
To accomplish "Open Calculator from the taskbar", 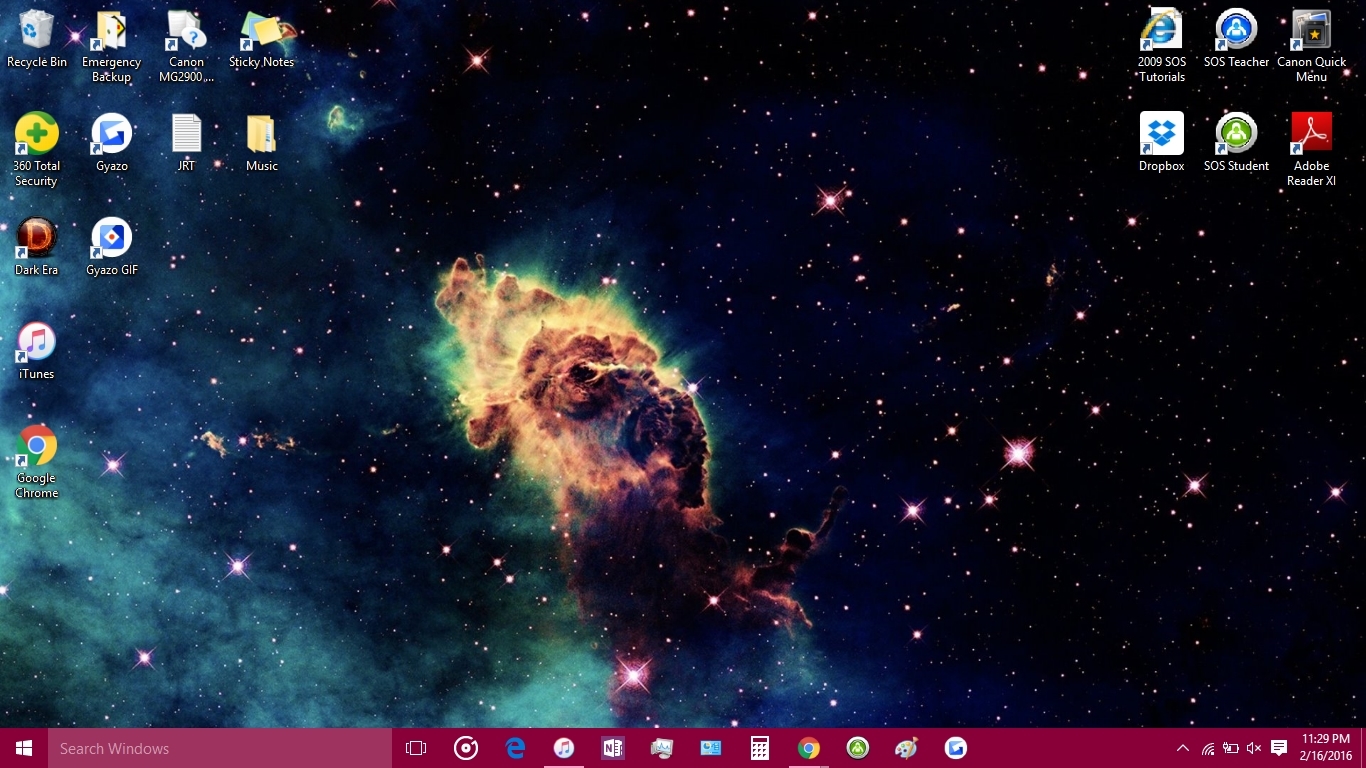I will [x=760, y=748].
